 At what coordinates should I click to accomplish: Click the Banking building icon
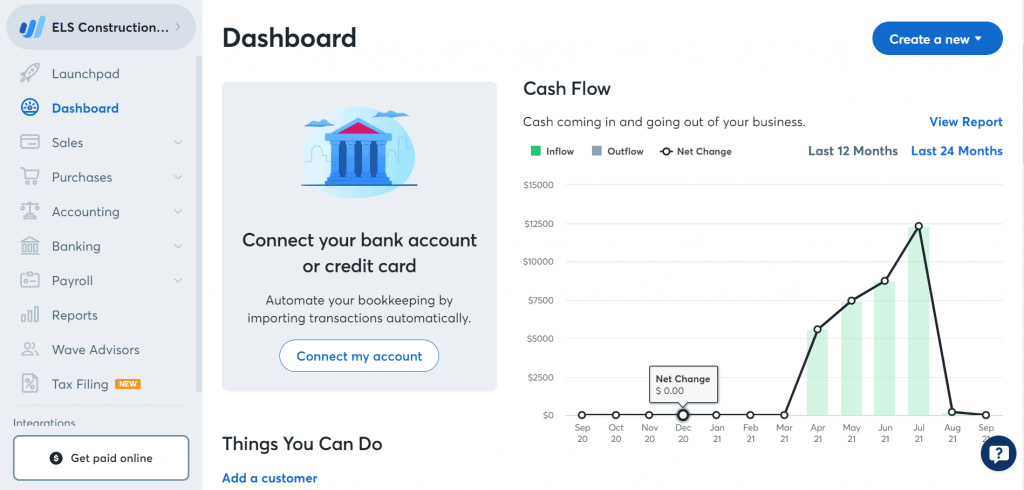[30, 246]
